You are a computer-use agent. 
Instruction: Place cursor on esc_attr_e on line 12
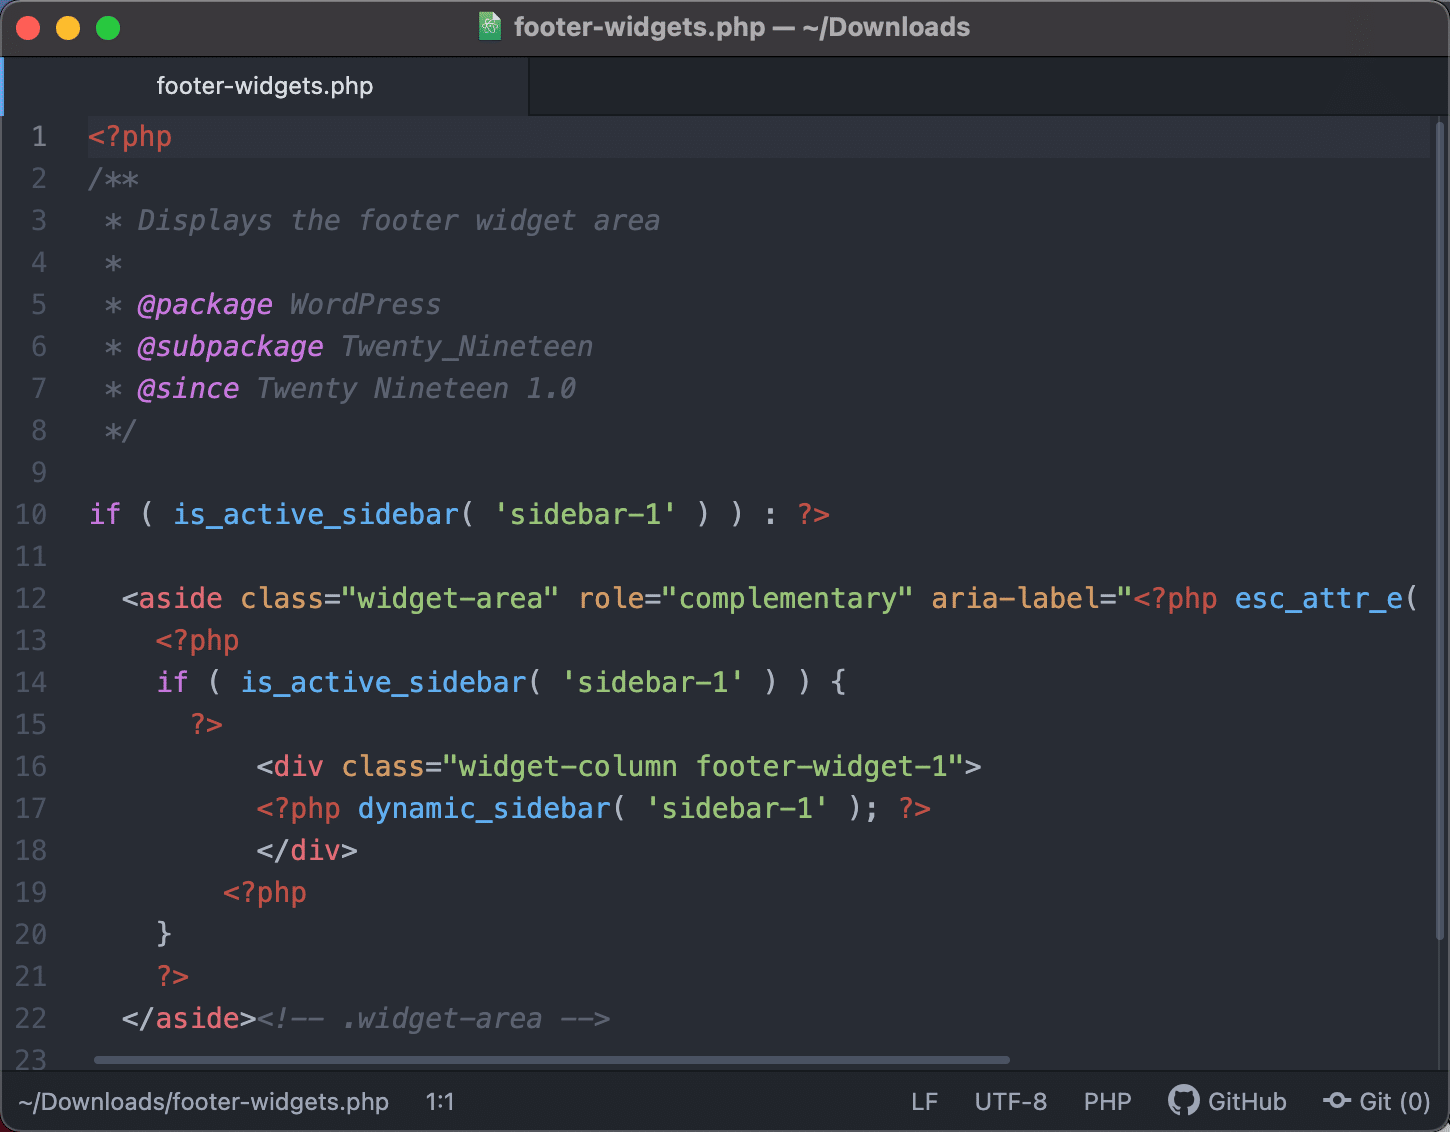[x=1318, y=598]
